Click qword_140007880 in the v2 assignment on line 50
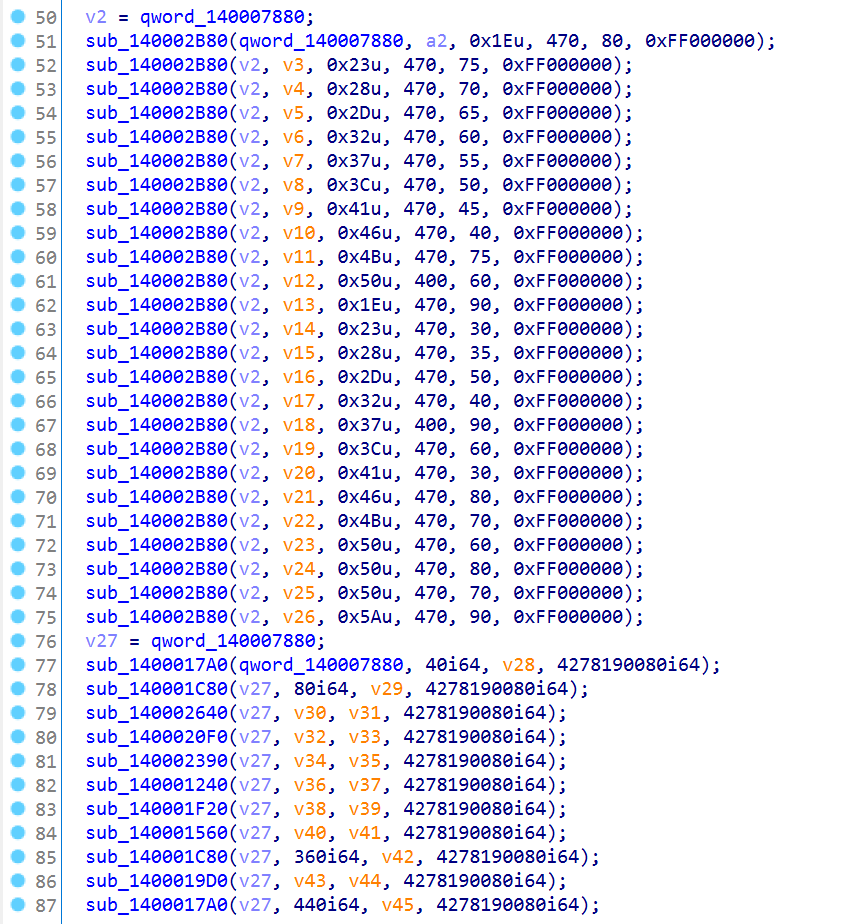The width and height of the screenshot is (848, 924). click(x=222, y=17)
